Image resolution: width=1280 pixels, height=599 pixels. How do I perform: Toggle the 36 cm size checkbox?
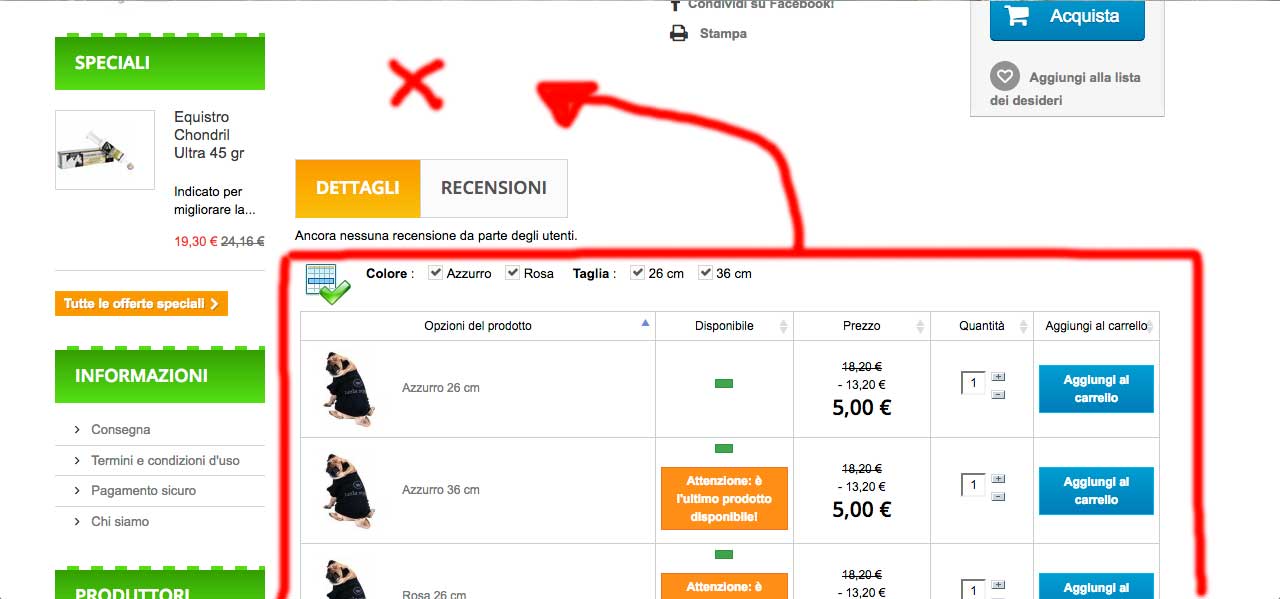tap(705, 273)
